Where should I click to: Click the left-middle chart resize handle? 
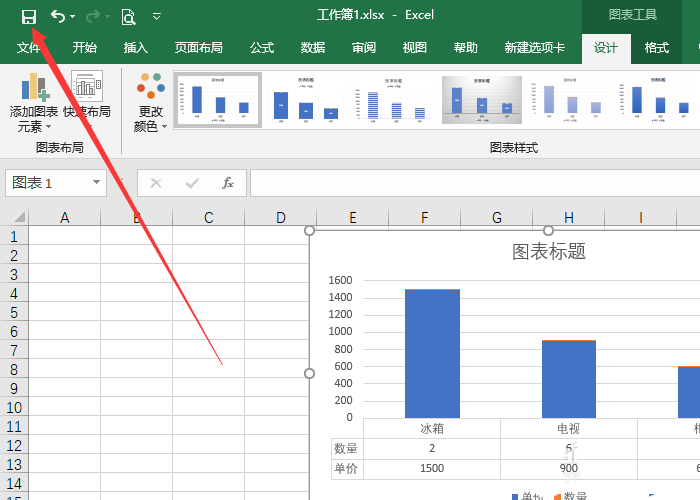click(x=309, y=373)
